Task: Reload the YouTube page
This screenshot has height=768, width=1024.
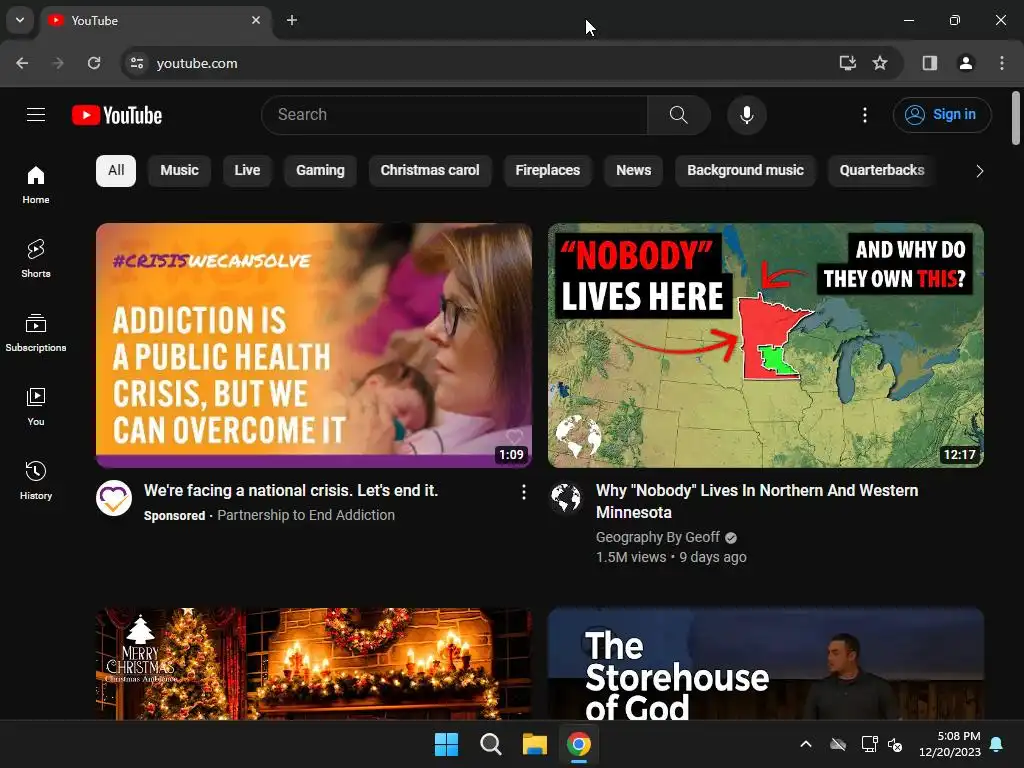Action: click(94, 63)
